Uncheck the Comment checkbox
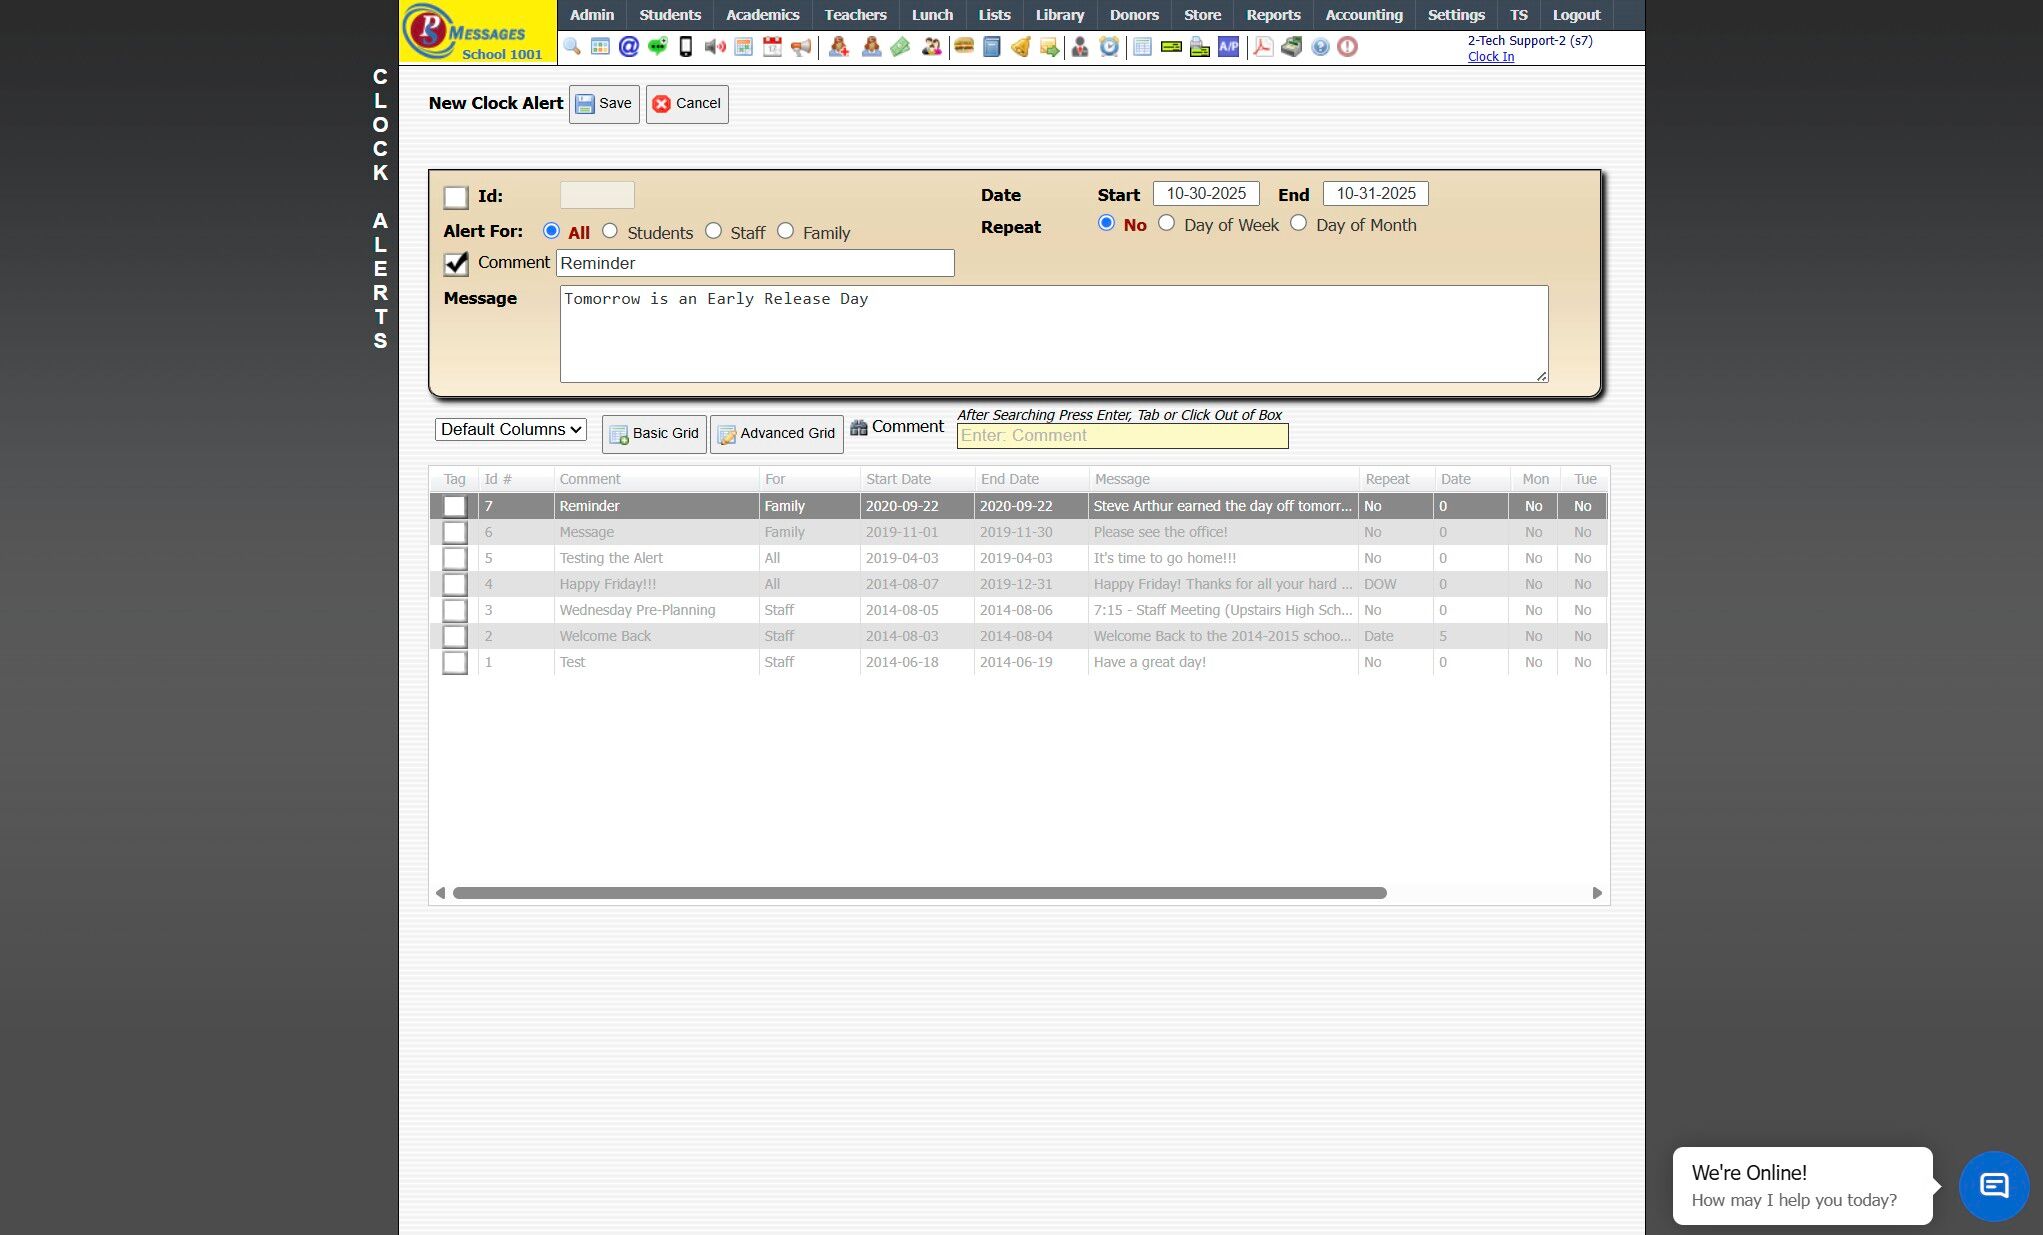 tap(456, 263)
